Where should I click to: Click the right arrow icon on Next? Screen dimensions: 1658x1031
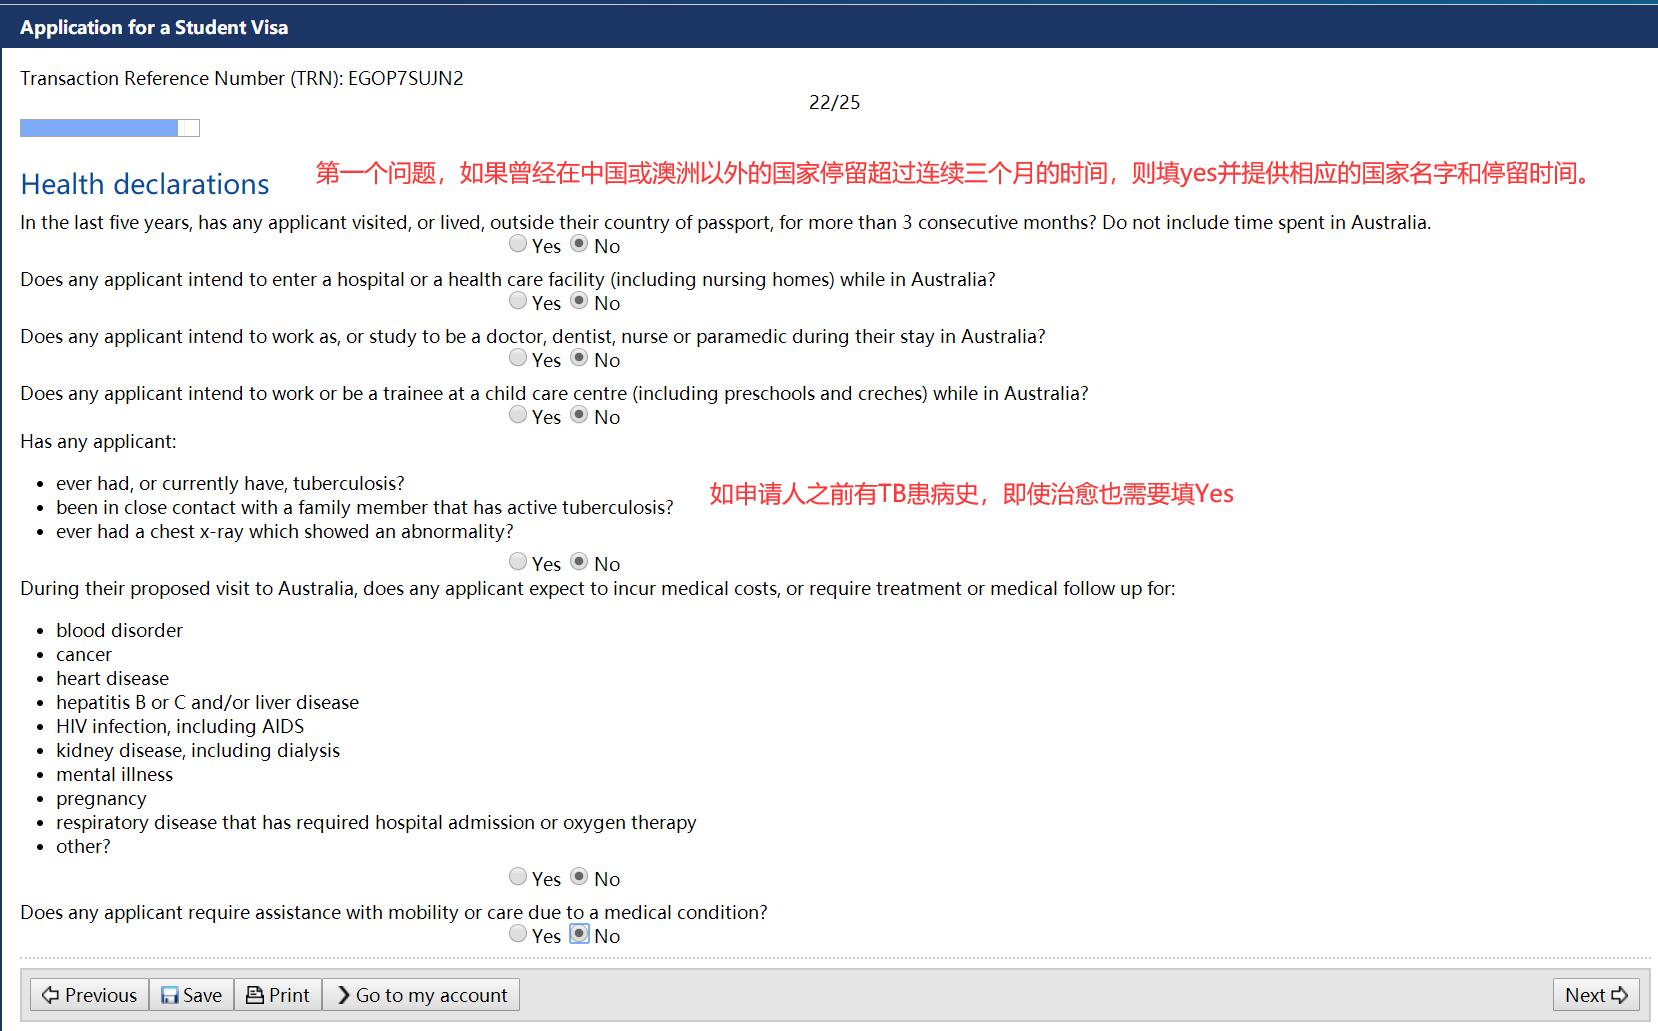click(x=1619, y=995)
